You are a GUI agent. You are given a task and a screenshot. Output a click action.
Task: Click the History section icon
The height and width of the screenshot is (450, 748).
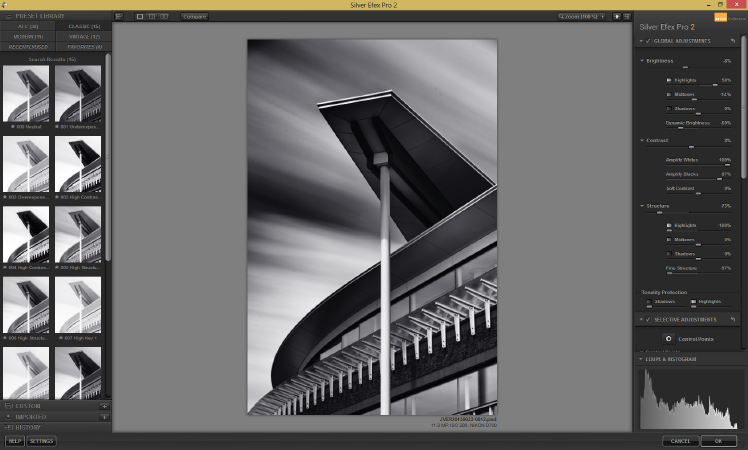(x=8, y=428)
